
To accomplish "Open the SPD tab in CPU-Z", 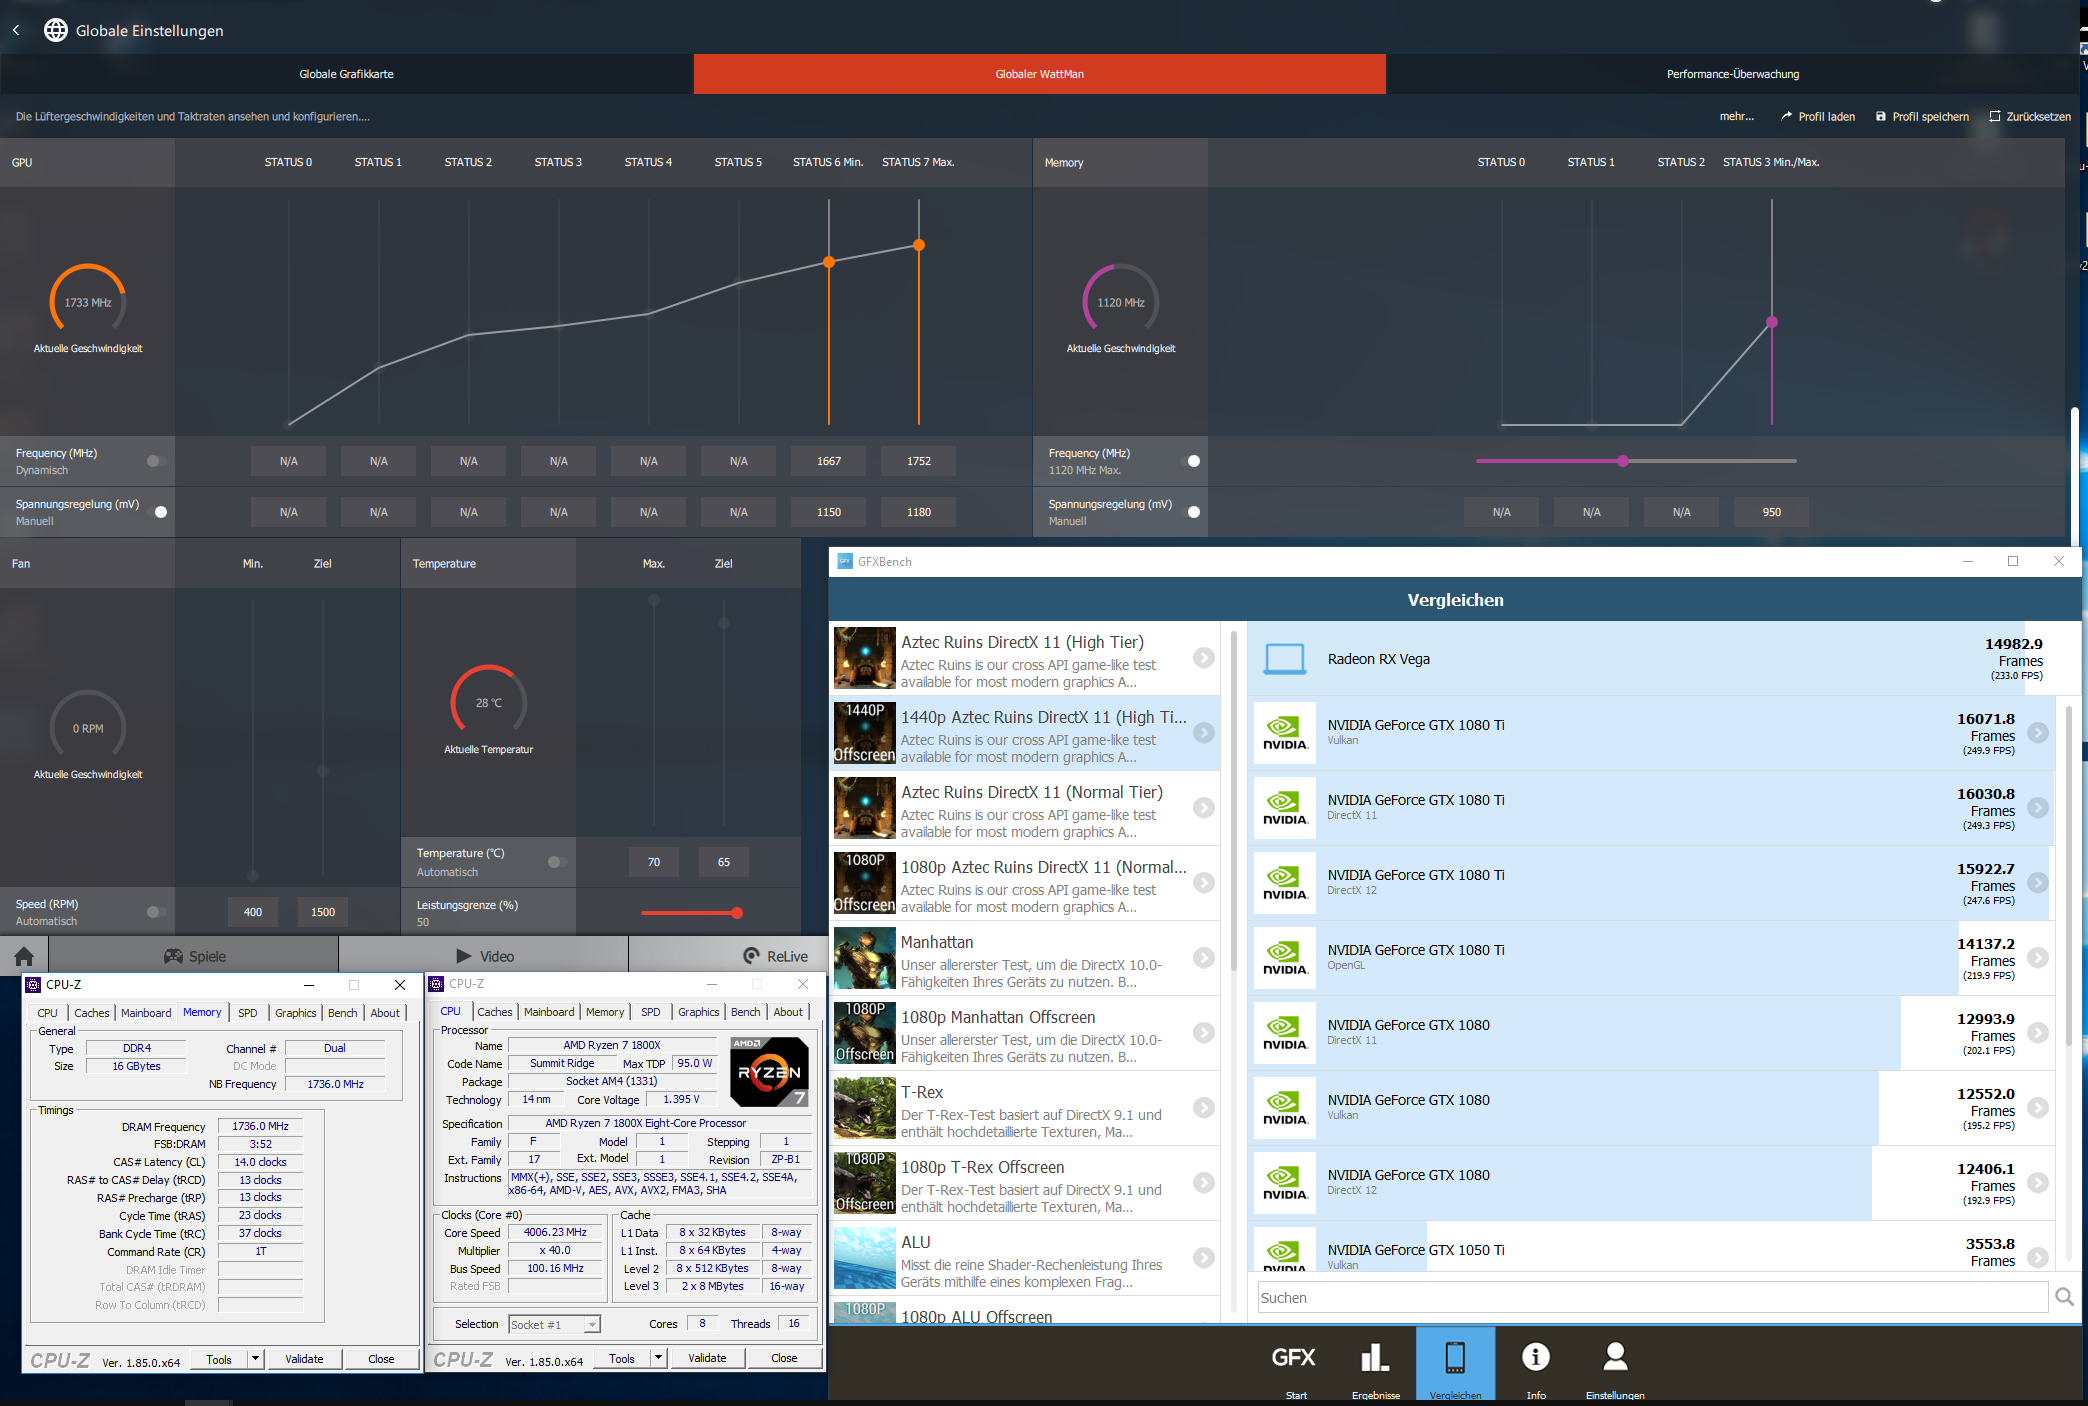I will click(248, 1012).
